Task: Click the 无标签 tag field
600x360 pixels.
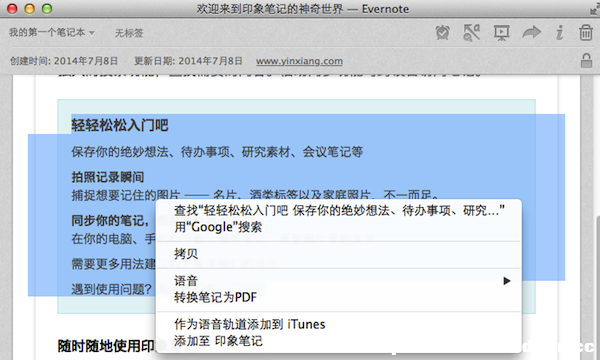Action: [x=129, y=33]
